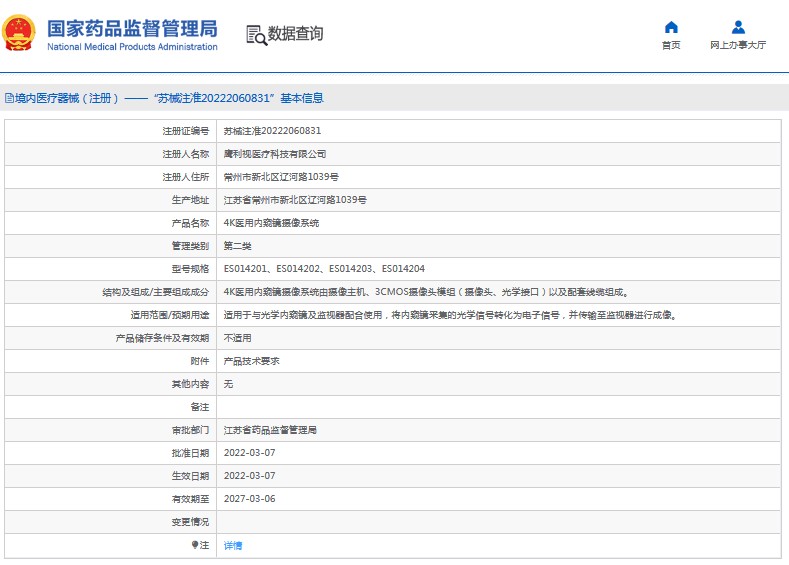The image size is (789, 565).
Task: Open the 详情 link in the note row
Action: [x=233, y=546]
